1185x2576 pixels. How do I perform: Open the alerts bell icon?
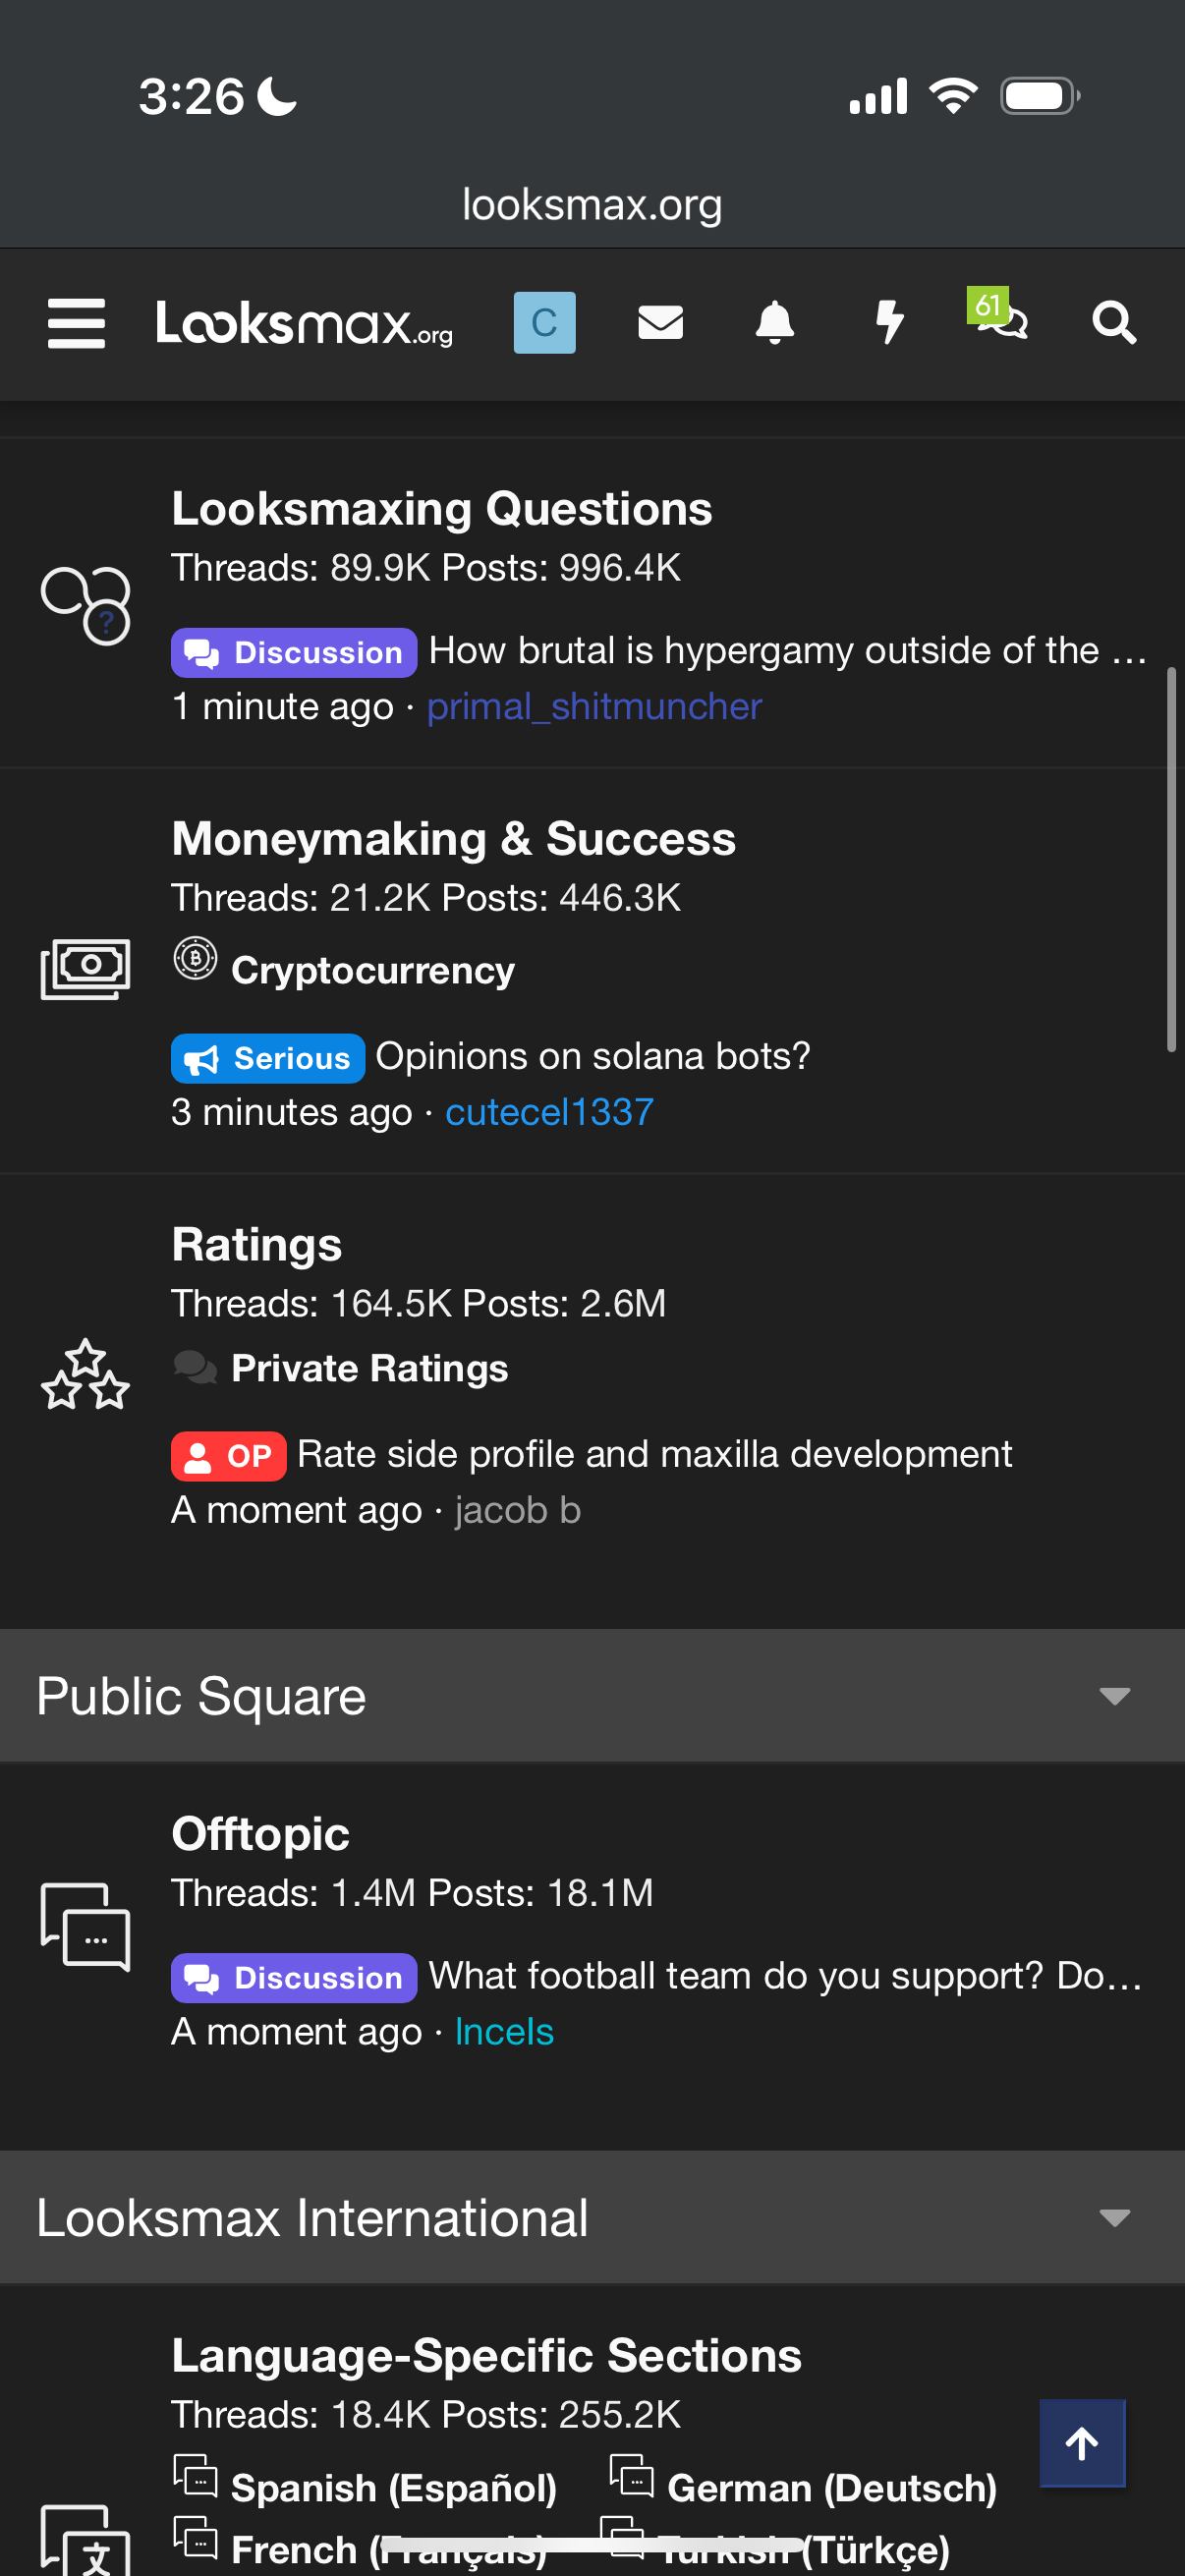[774, 323]
